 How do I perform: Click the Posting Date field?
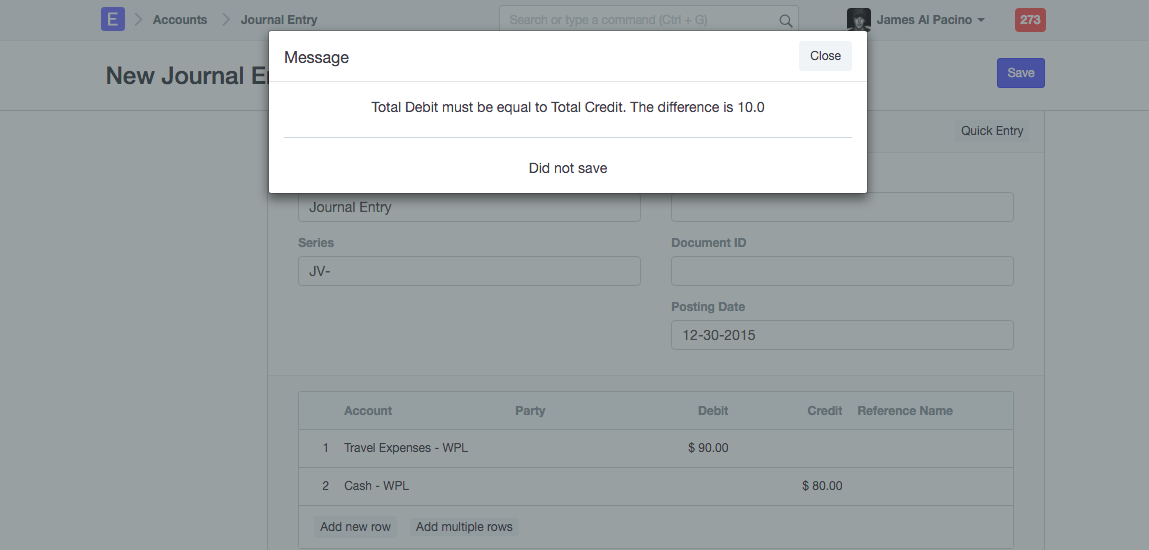842,335
